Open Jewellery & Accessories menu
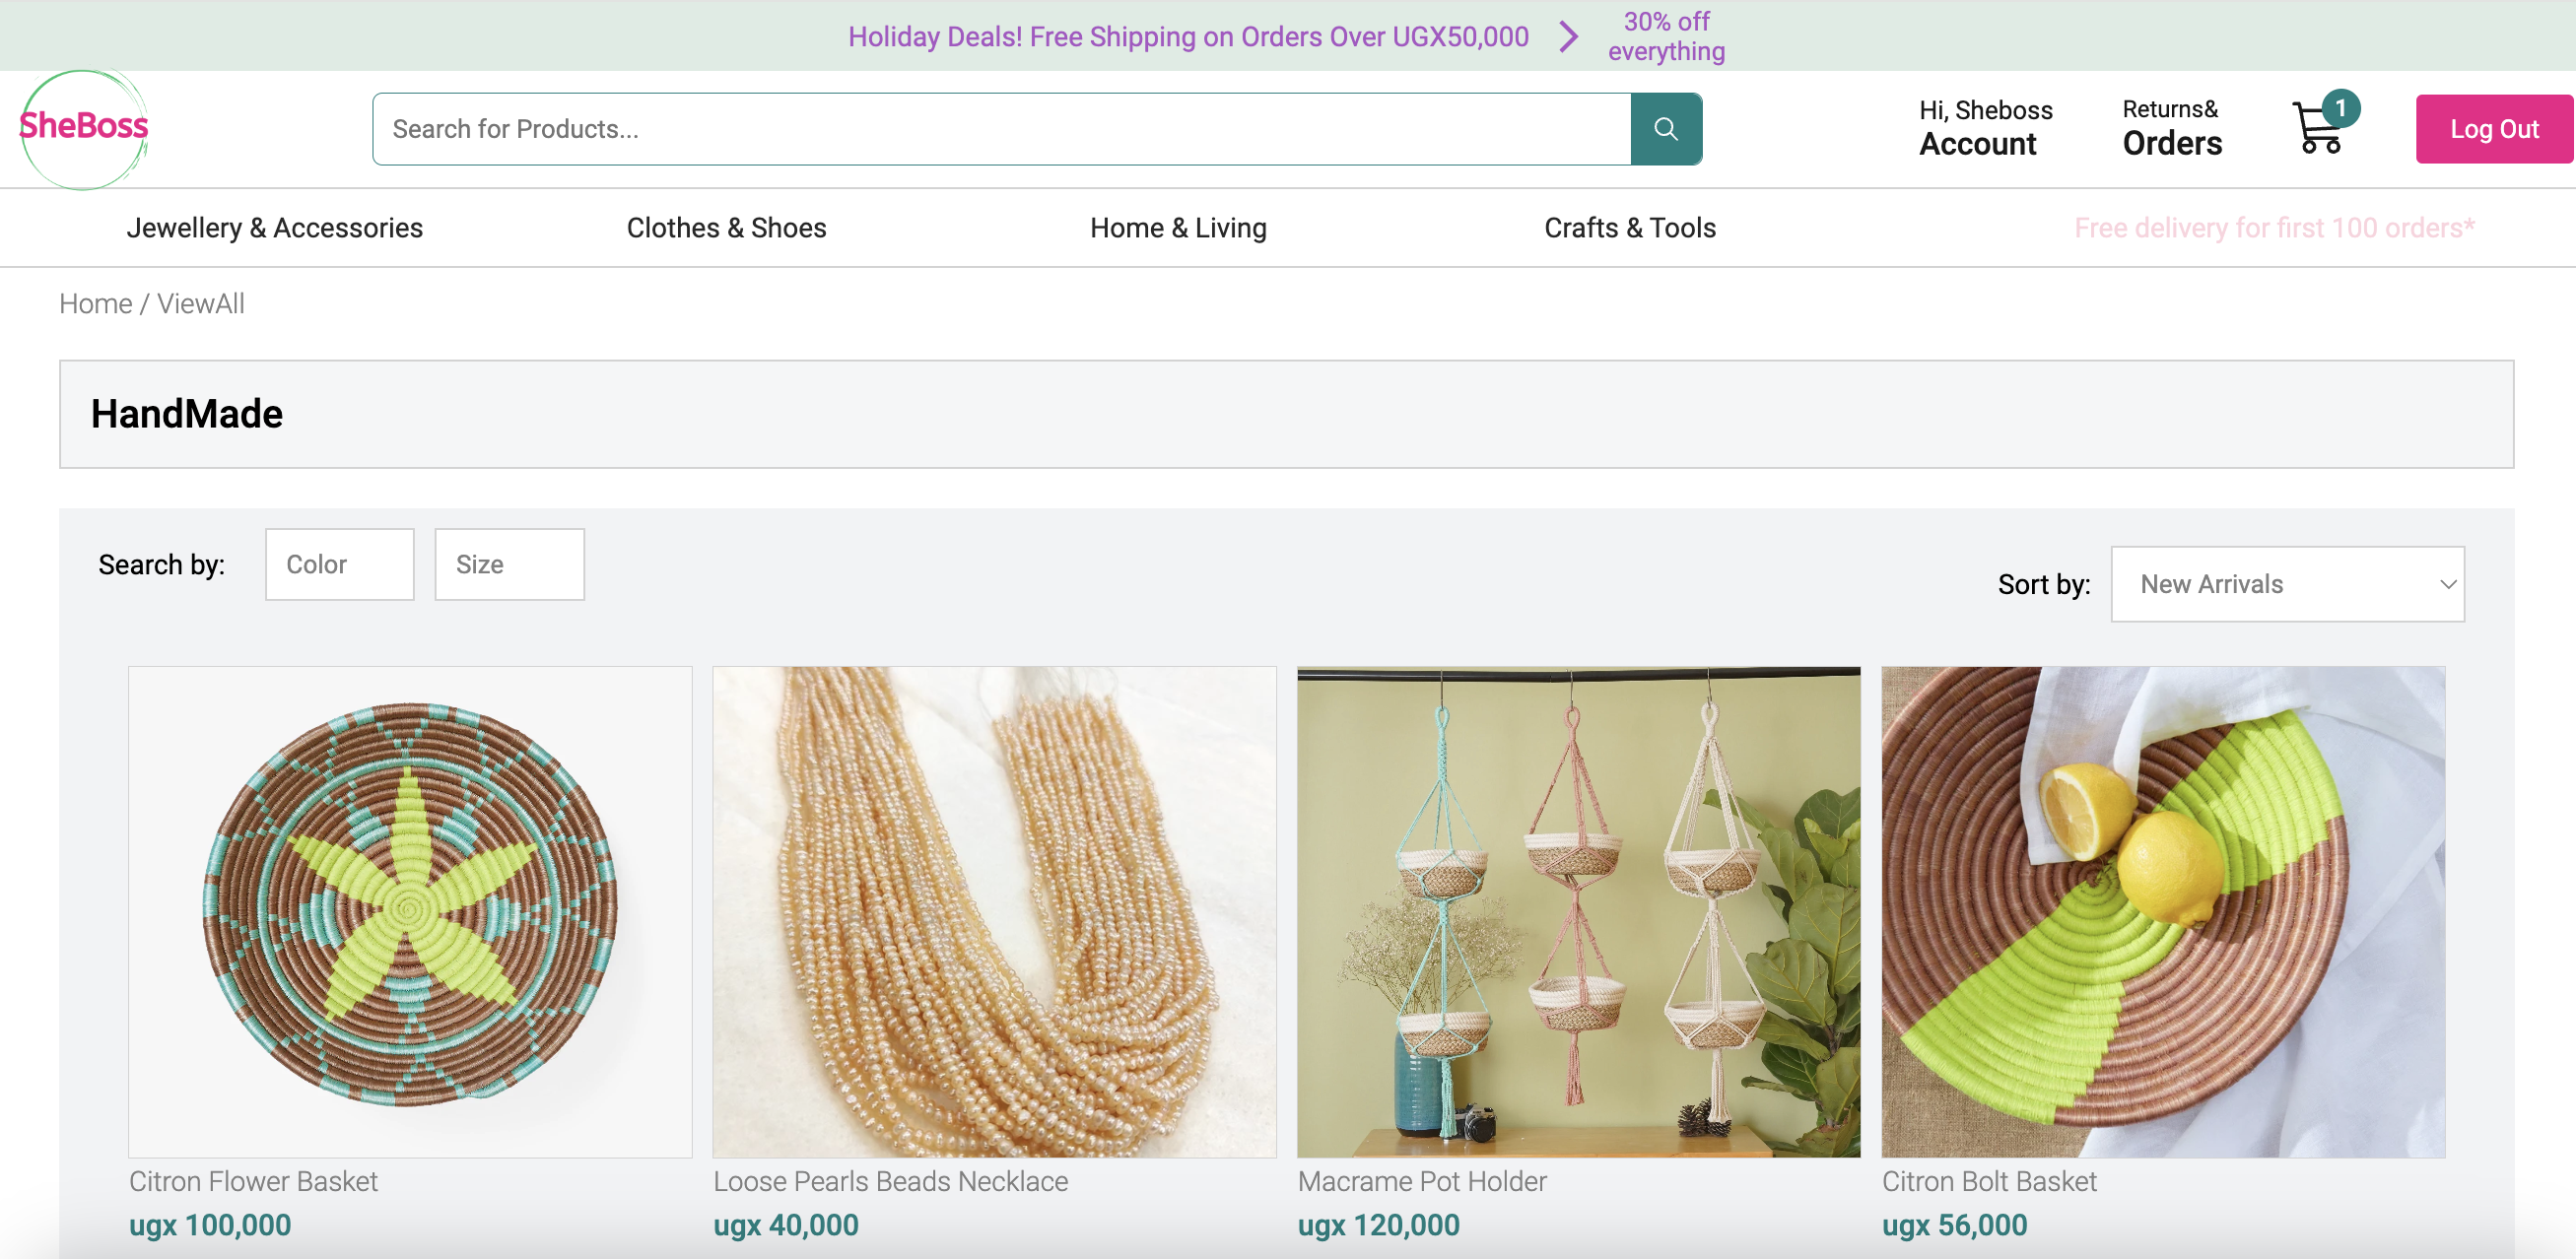Viewport: 2576px width, 1259px height. point(274,228)
